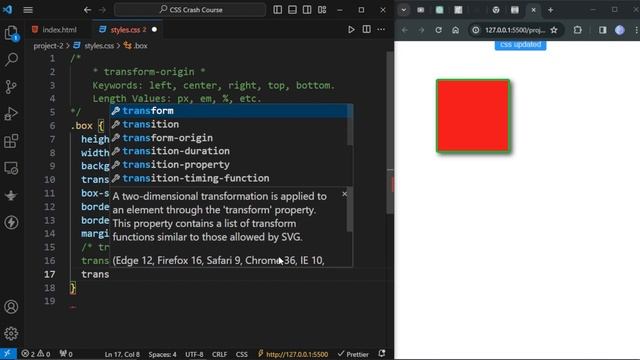Click the lightning bolt icon in activity bar

click(11, 222)
